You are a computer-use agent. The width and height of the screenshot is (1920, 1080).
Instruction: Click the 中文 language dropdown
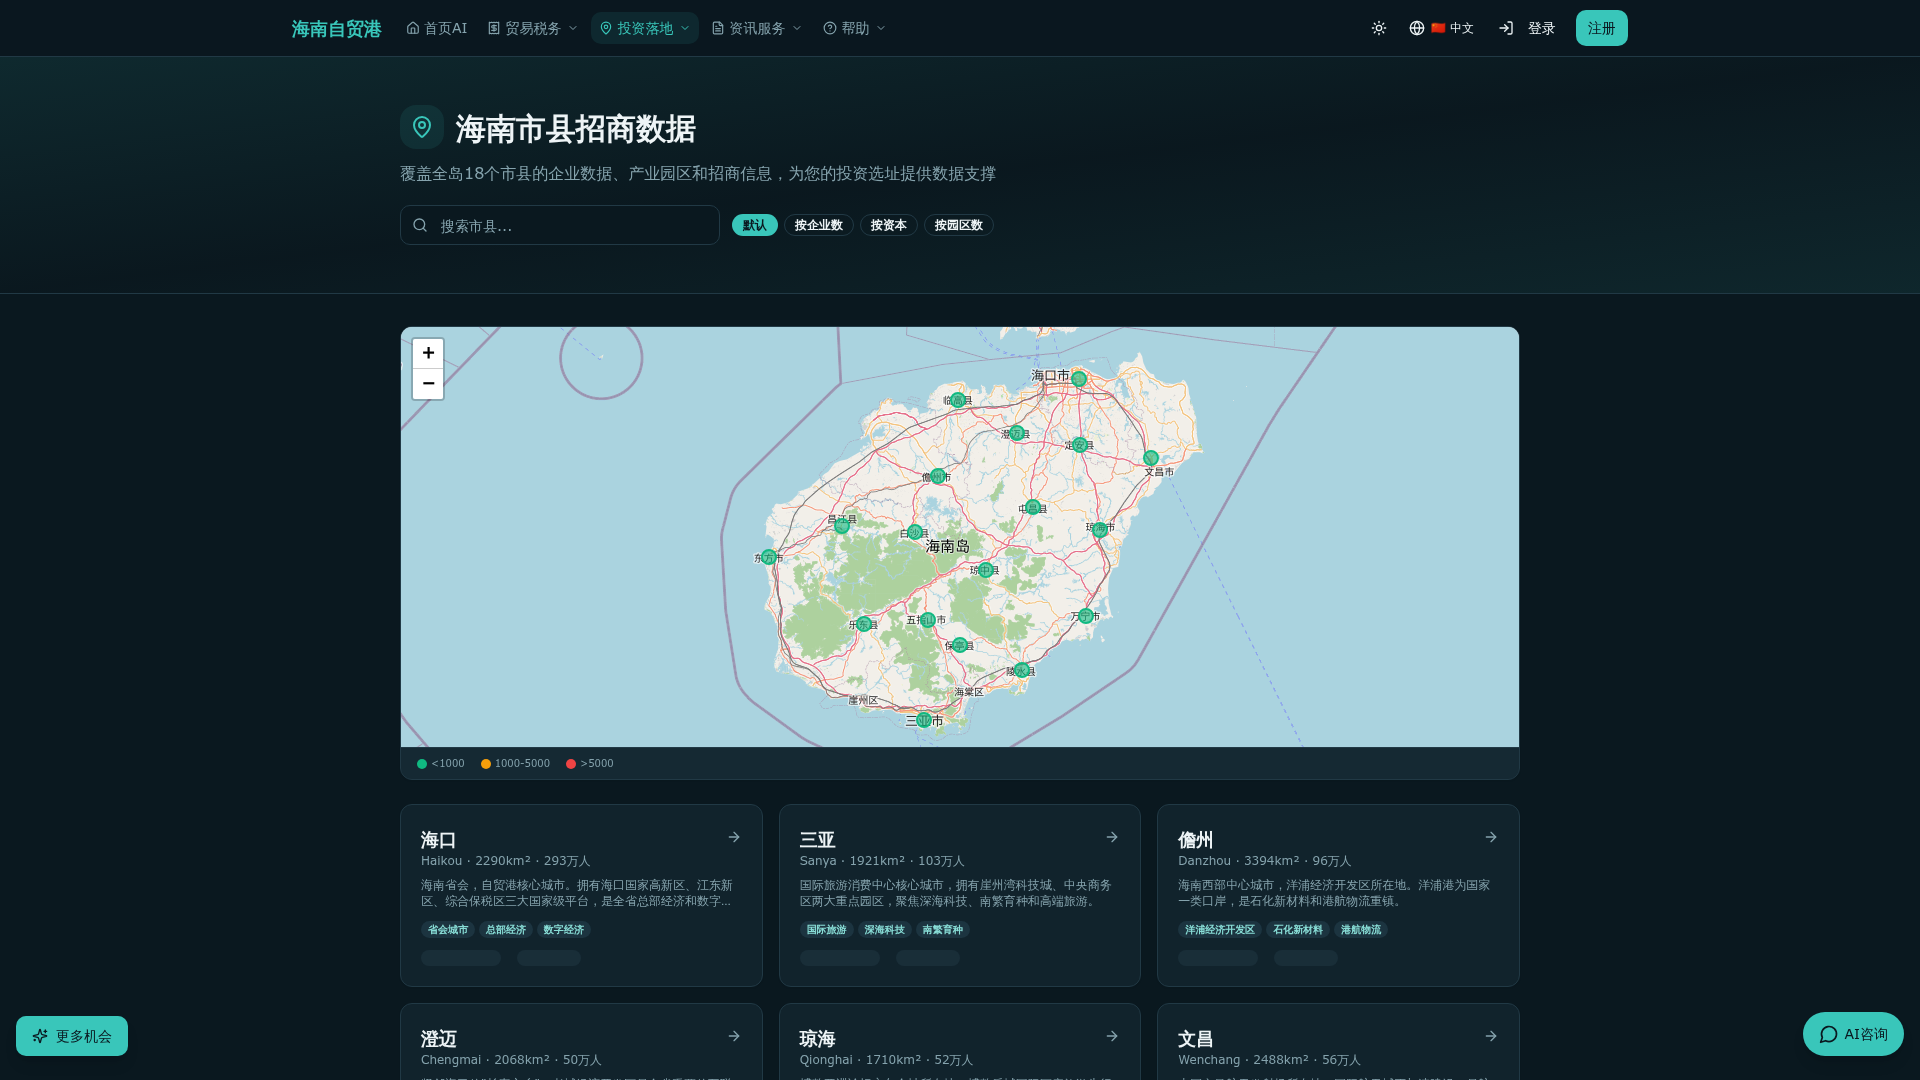click(x=1442, y=28)
